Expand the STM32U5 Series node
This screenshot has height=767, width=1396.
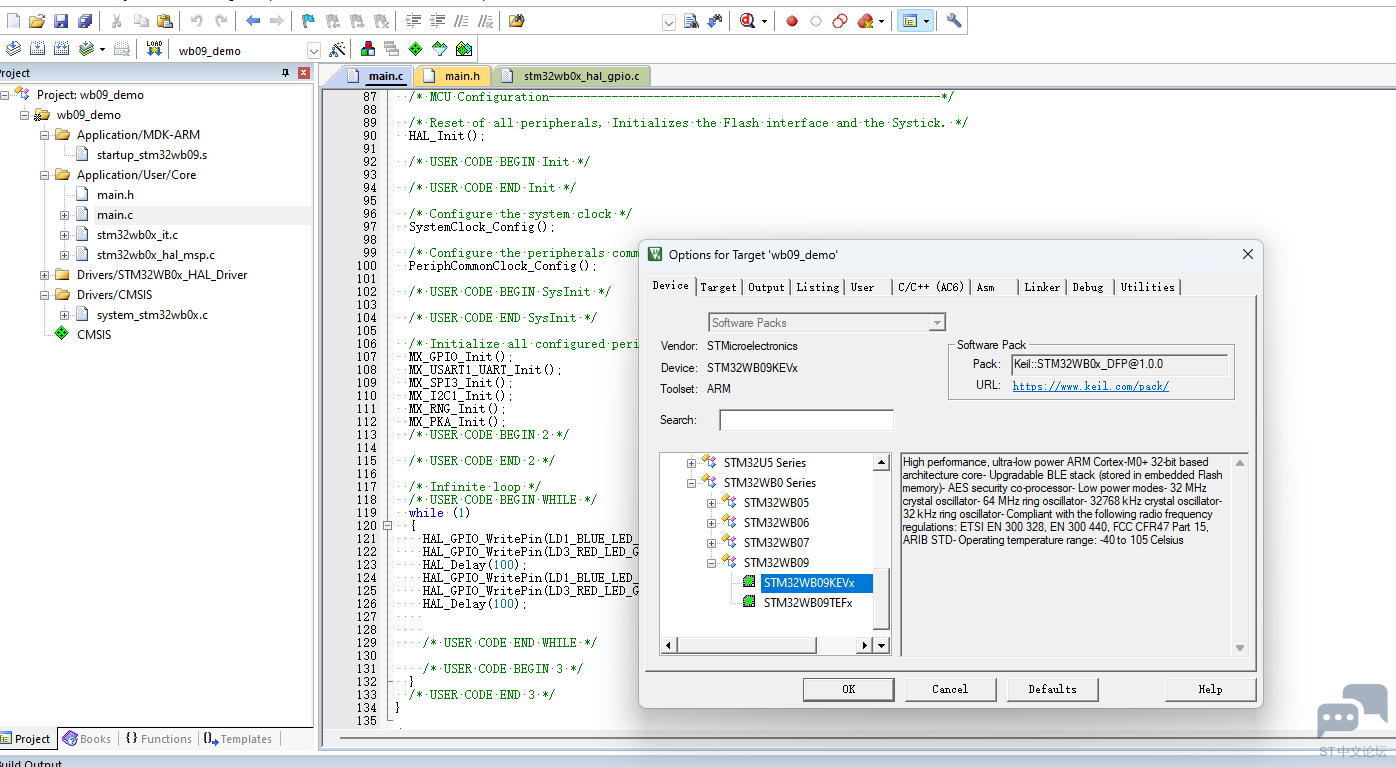pos(691,463)
